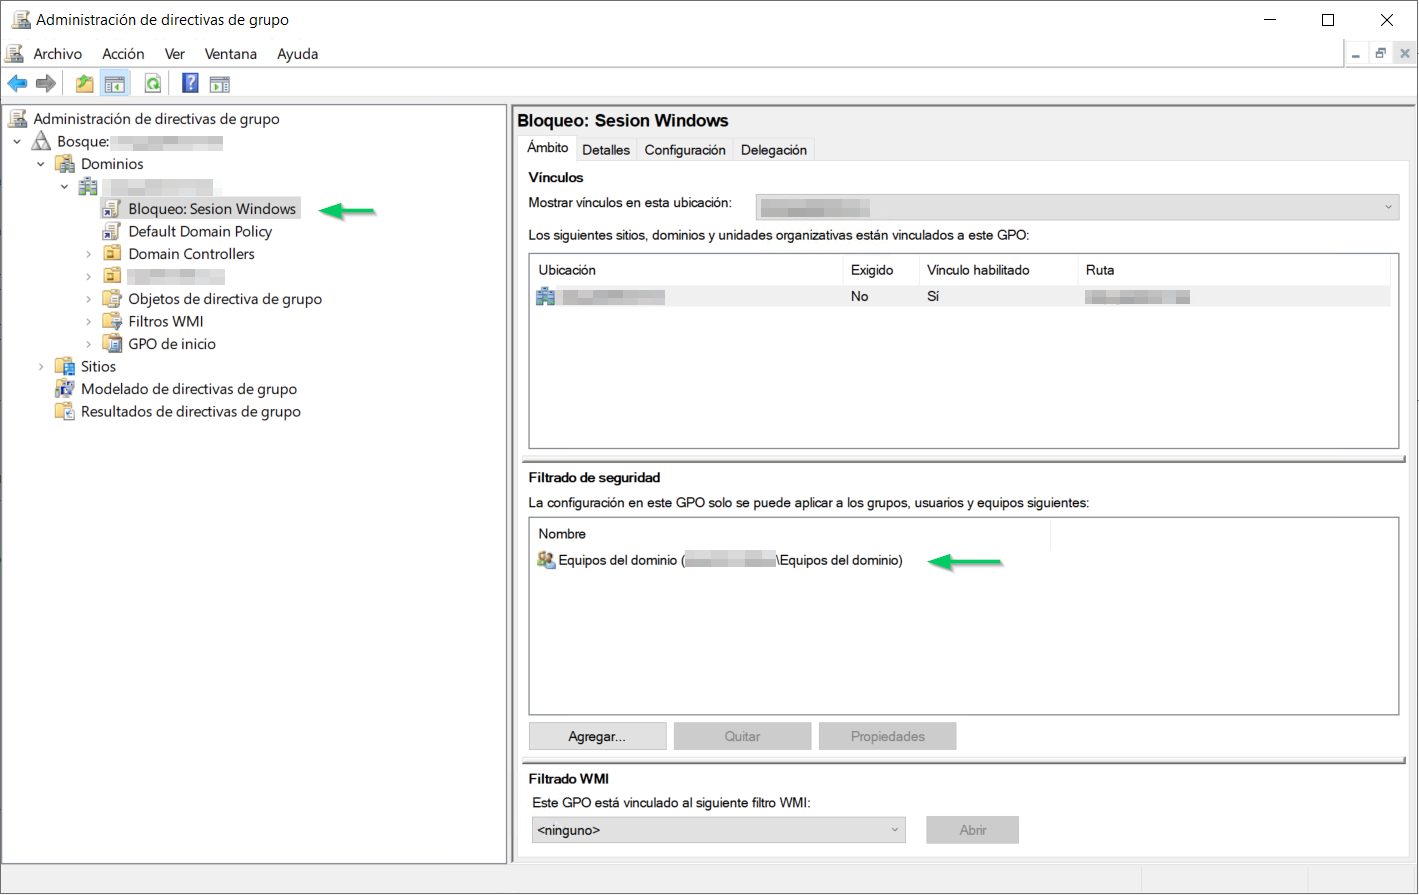Switch to the Detalles tab

coord(606,150)
